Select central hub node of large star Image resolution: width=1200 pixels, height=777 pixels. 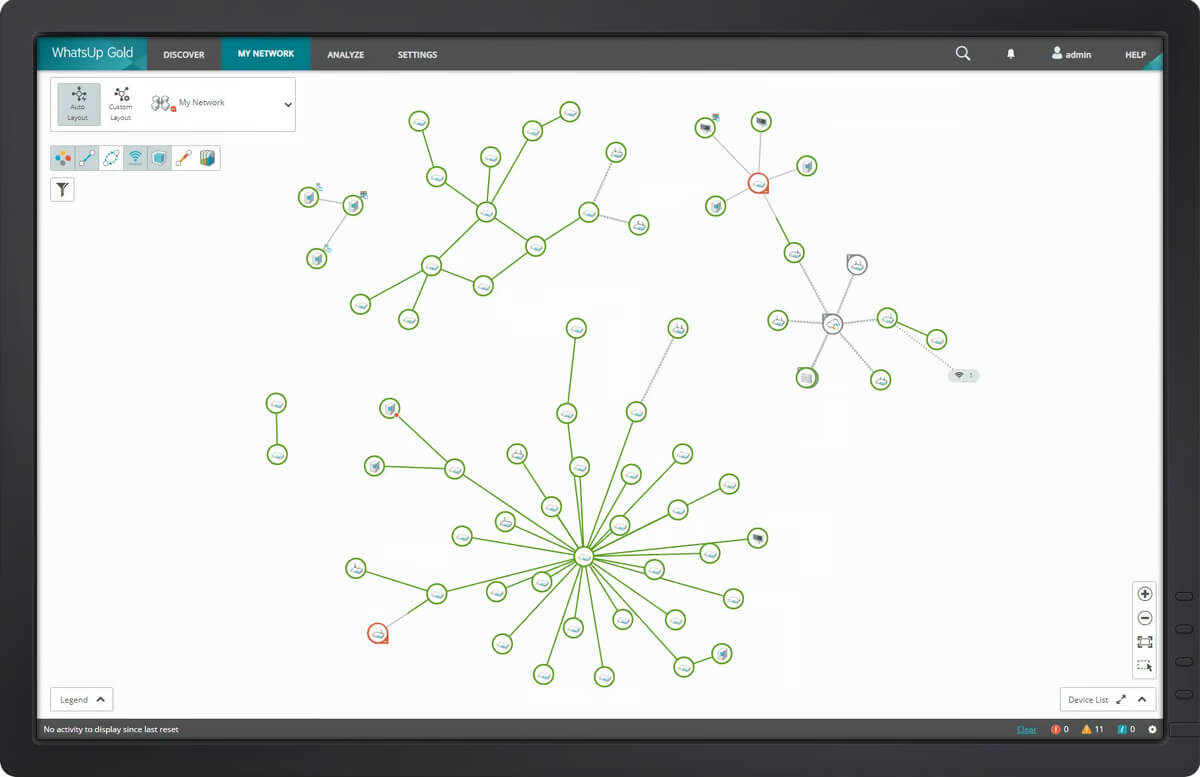pyautogui.click(x=584, y=556)
